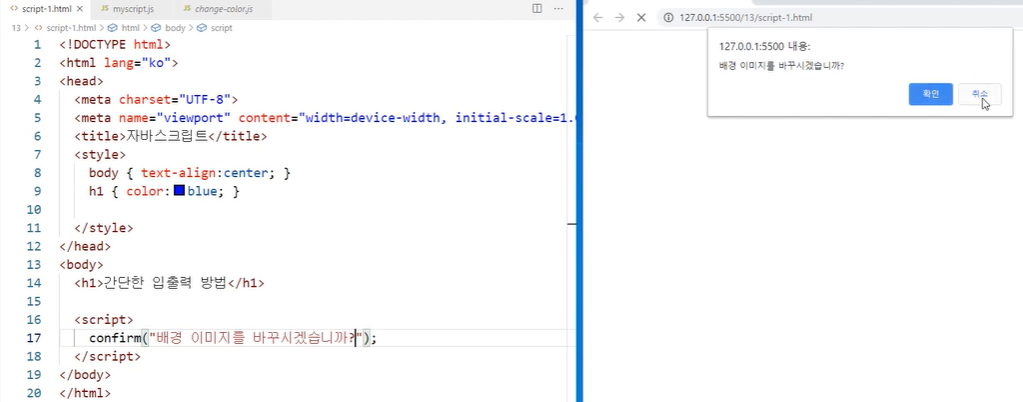Close the script-1.html editor tab
Screen dimensions: 1023x402
coord(80,9)
